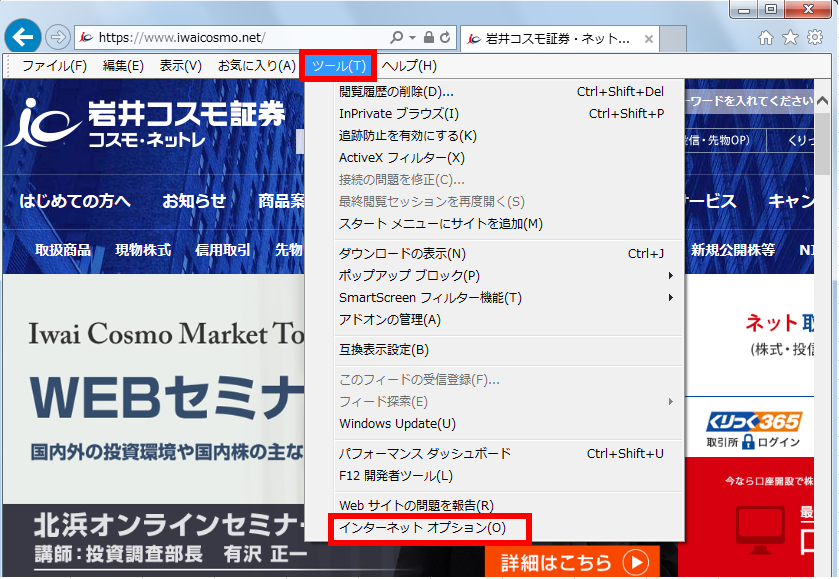Close the 岩井コスモ証券 tab
This screenshot has width=839, height=579.
coord(649,39)
